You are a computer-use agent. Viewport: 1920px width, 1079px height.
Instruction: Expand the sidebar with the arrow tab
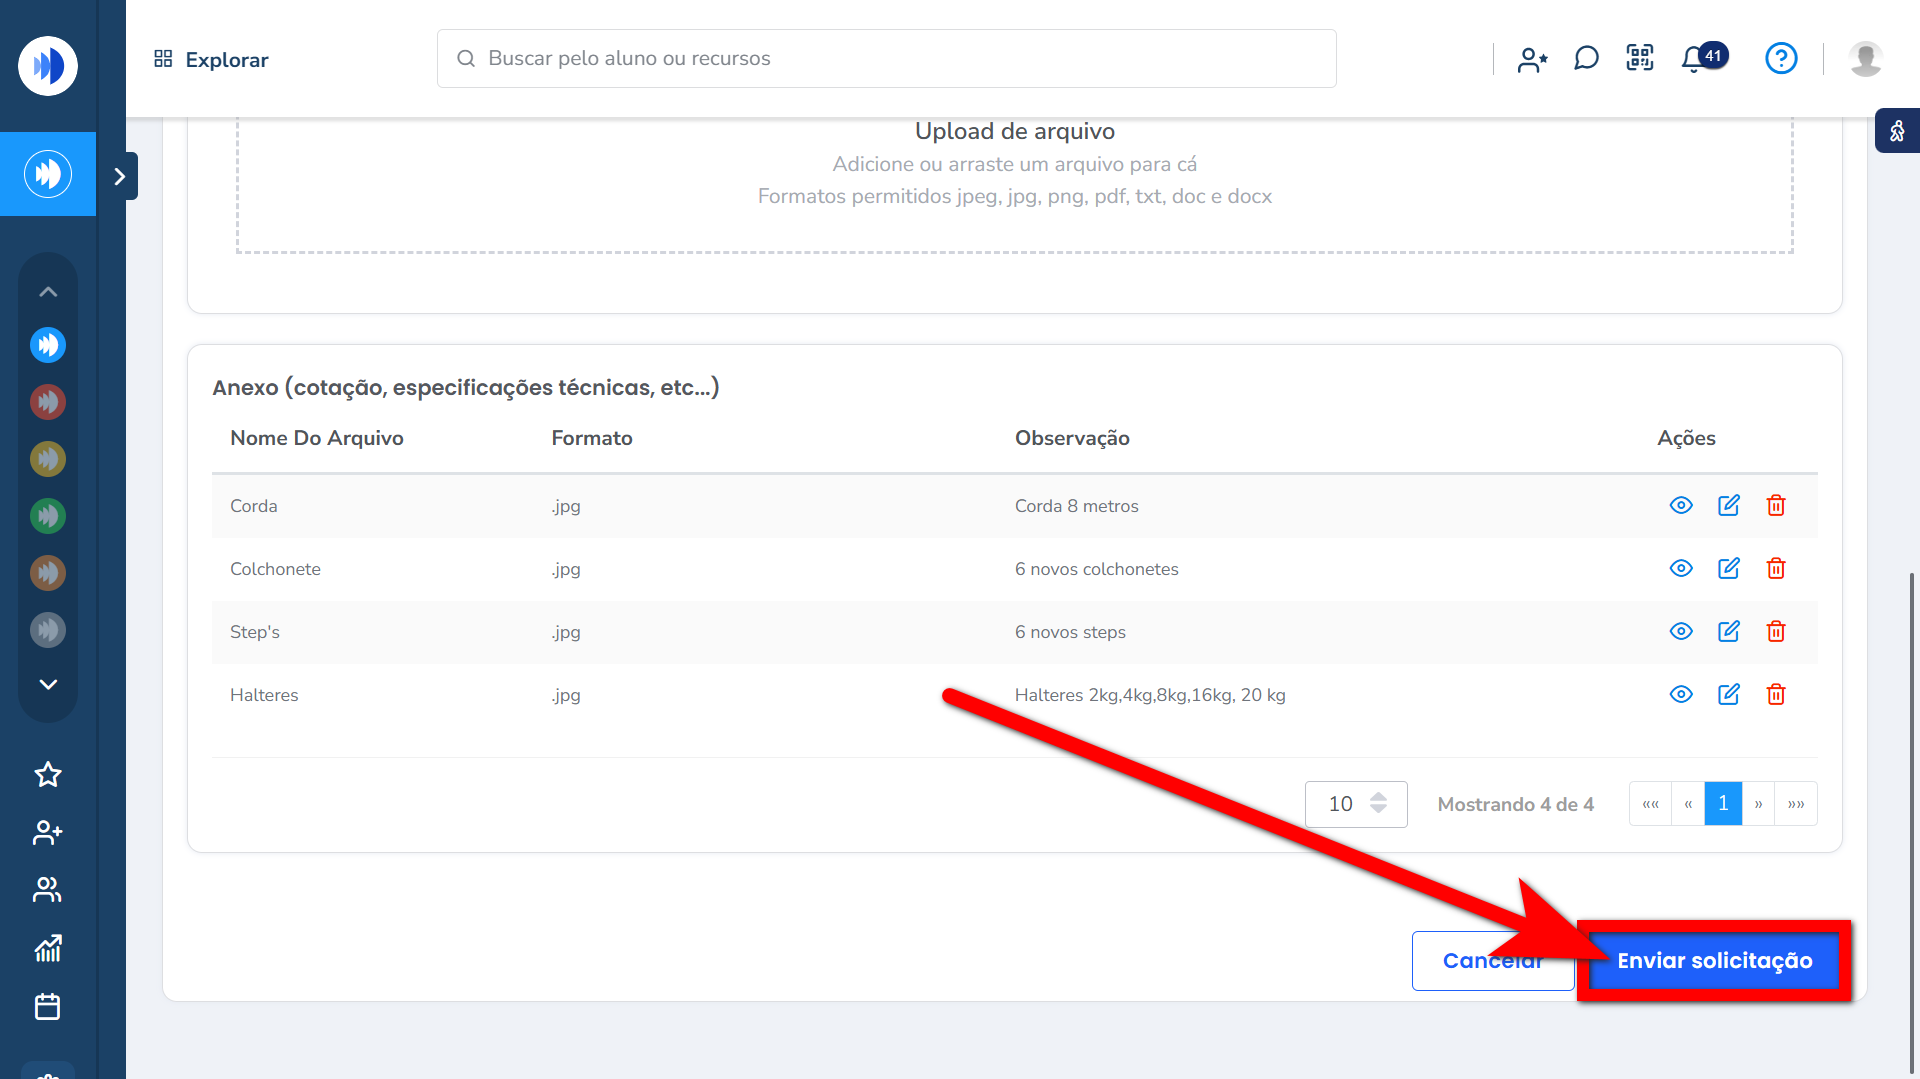120,176
